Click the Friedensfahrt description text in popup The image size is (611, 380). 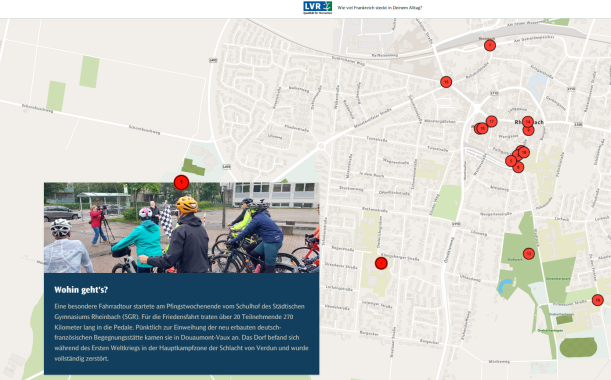[181, 332]
